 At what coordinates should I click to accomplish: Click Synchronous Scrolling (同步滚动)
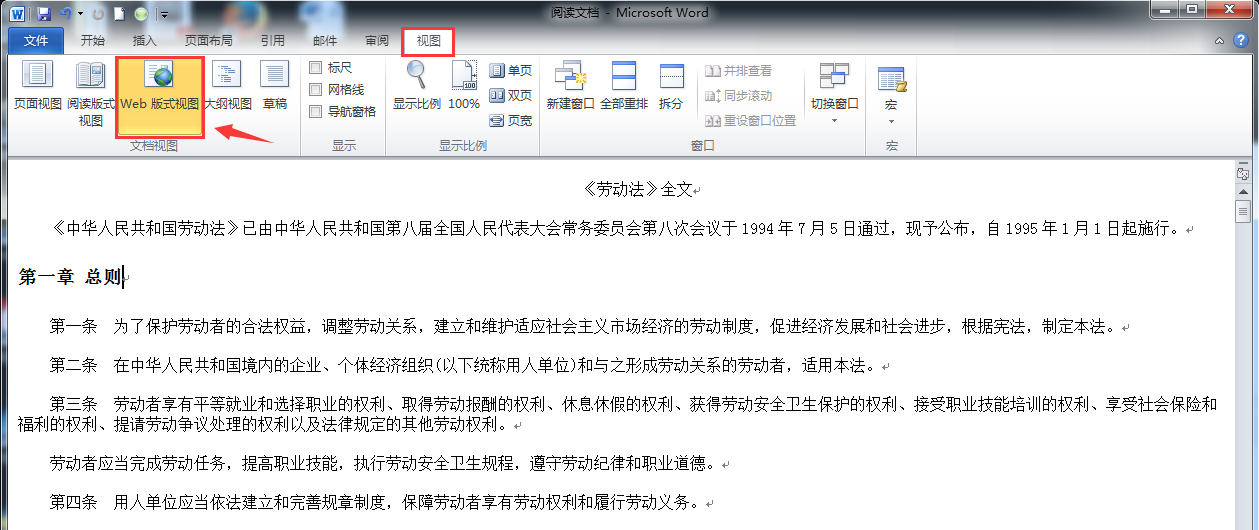(739, 96)
